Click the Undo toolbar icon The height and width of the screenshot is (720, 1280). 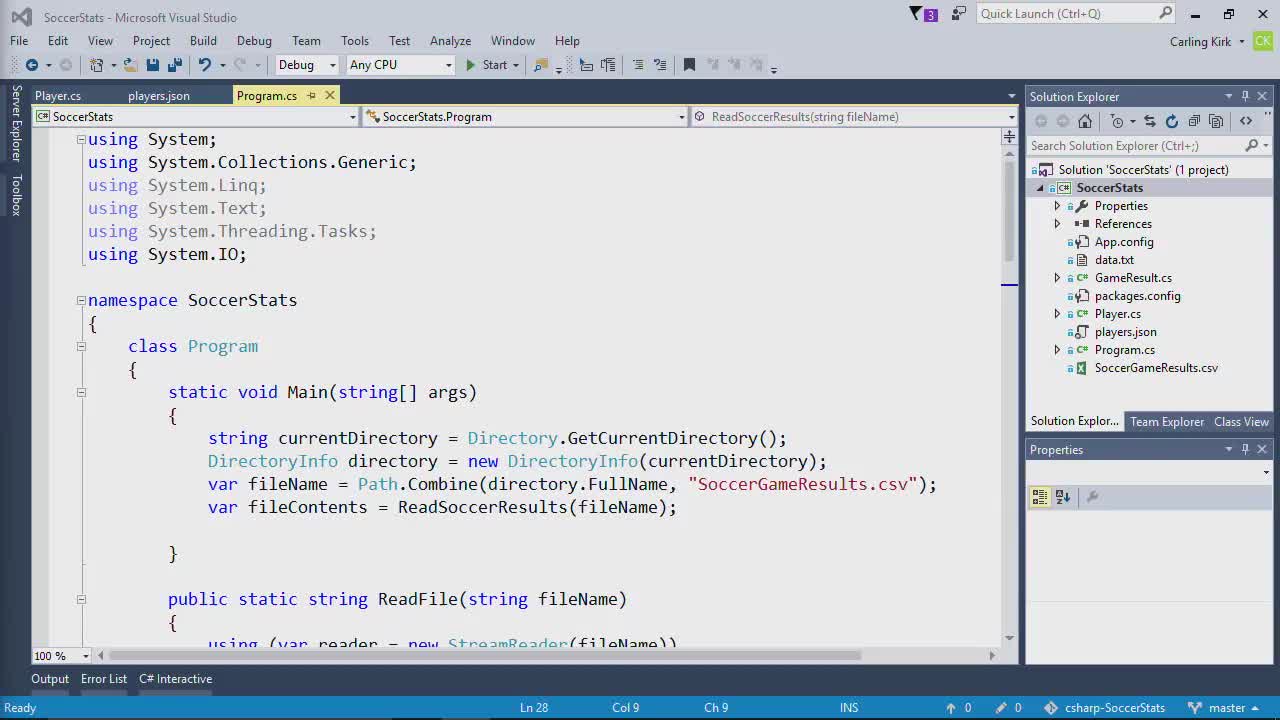(x=205, y=64)
